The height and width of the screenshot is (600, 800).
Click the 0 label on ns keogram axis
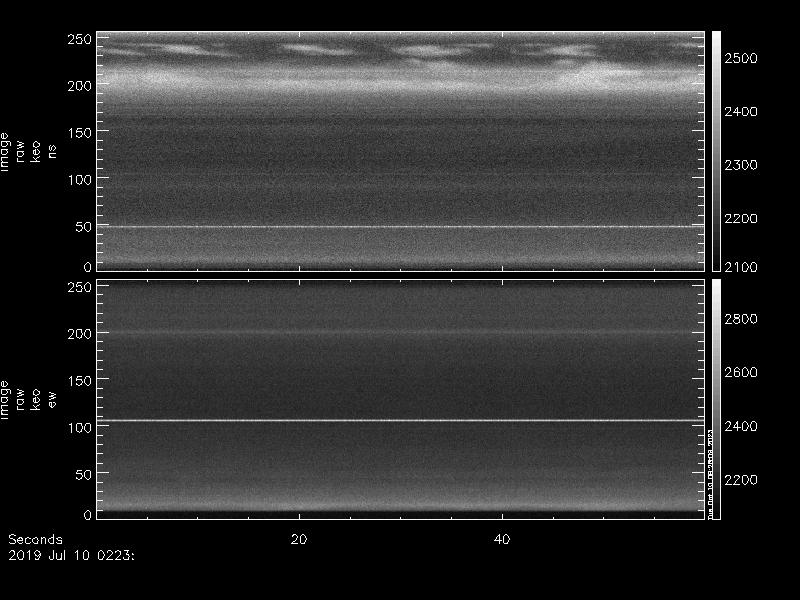pos(88,266)
